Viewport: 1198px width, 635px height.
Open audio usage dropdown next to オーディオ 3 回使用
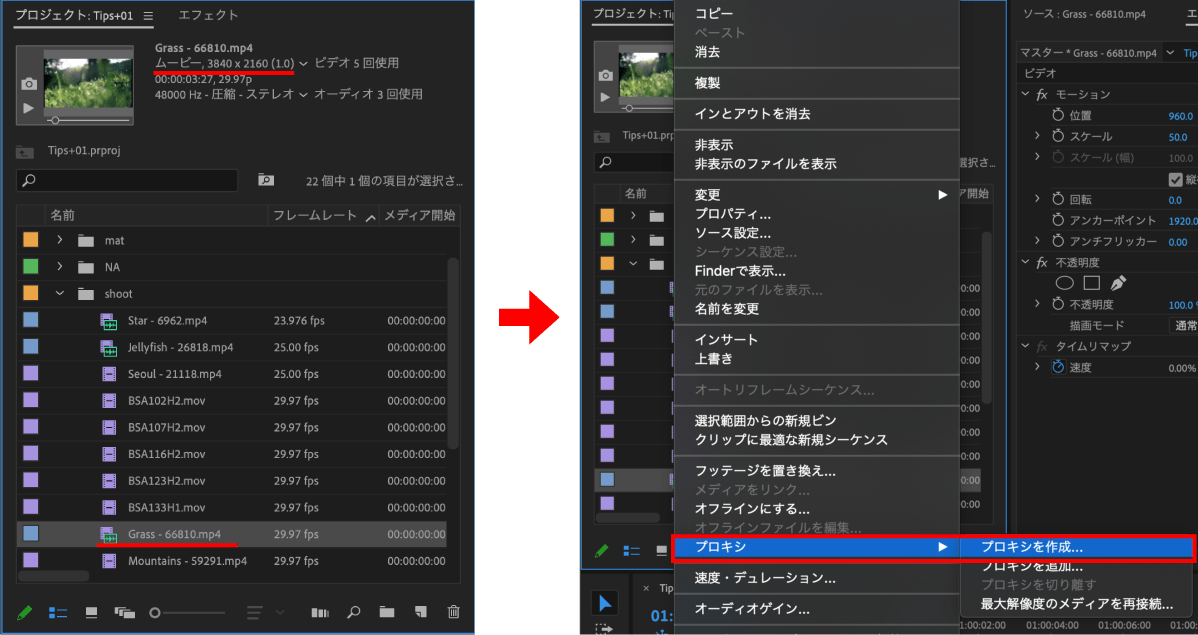(x=303, y=95)
